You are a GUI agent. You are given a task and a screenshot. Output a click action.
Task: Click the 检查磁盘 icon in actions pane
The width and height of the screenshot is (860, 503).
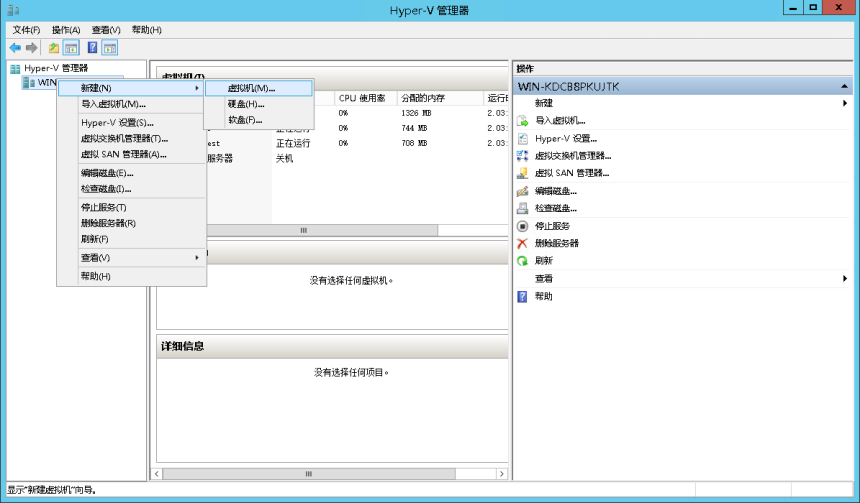tap(523, 208)
